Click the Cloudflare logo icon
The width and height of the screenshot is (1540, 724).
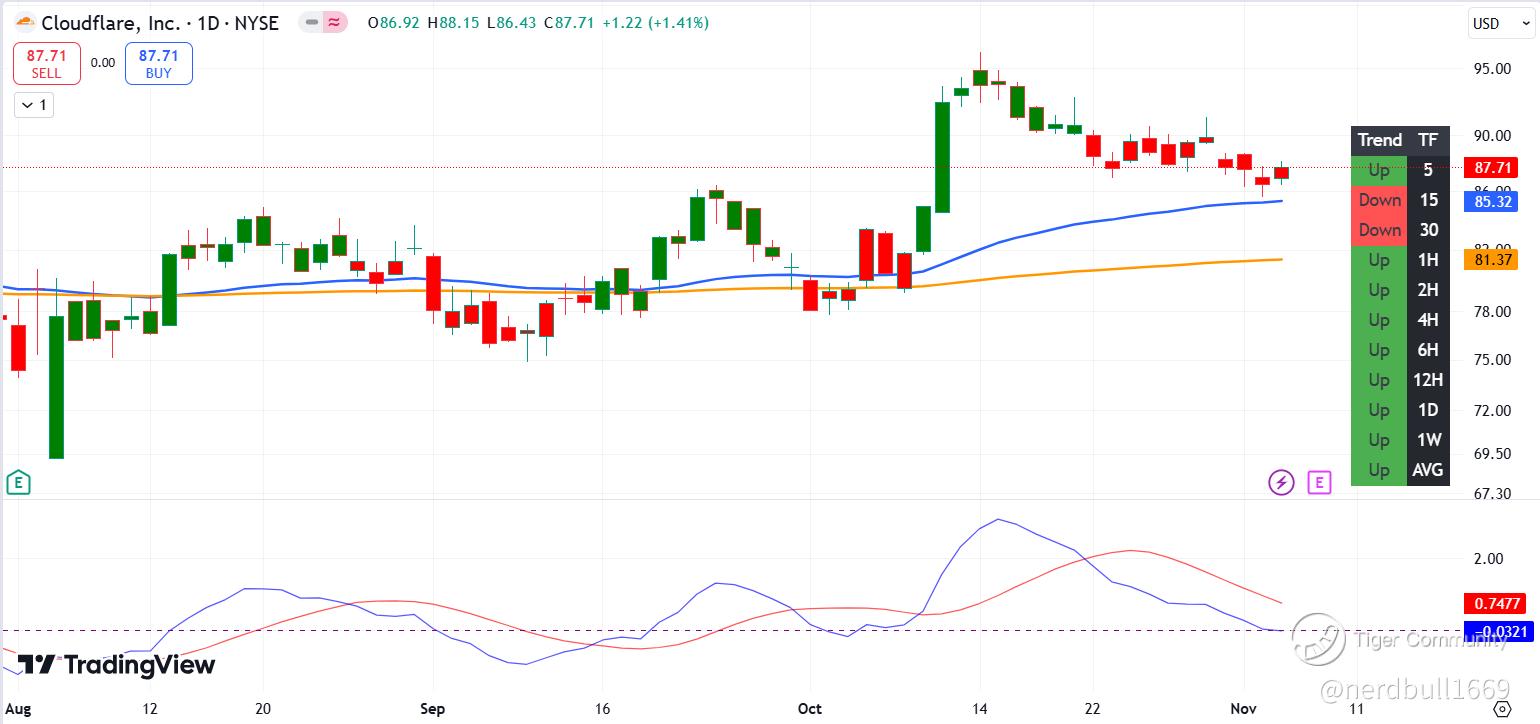24,22
